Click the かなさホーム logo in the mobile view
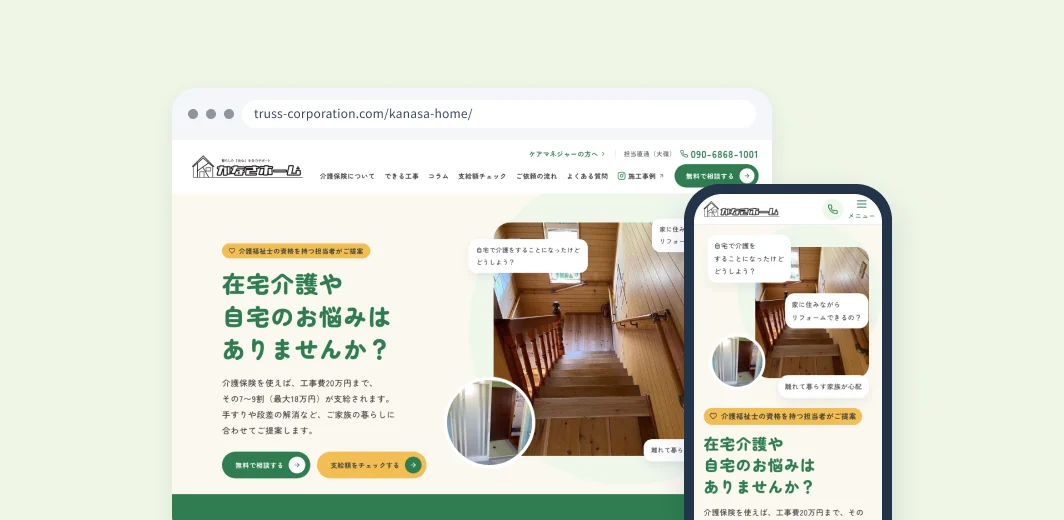 741,210
